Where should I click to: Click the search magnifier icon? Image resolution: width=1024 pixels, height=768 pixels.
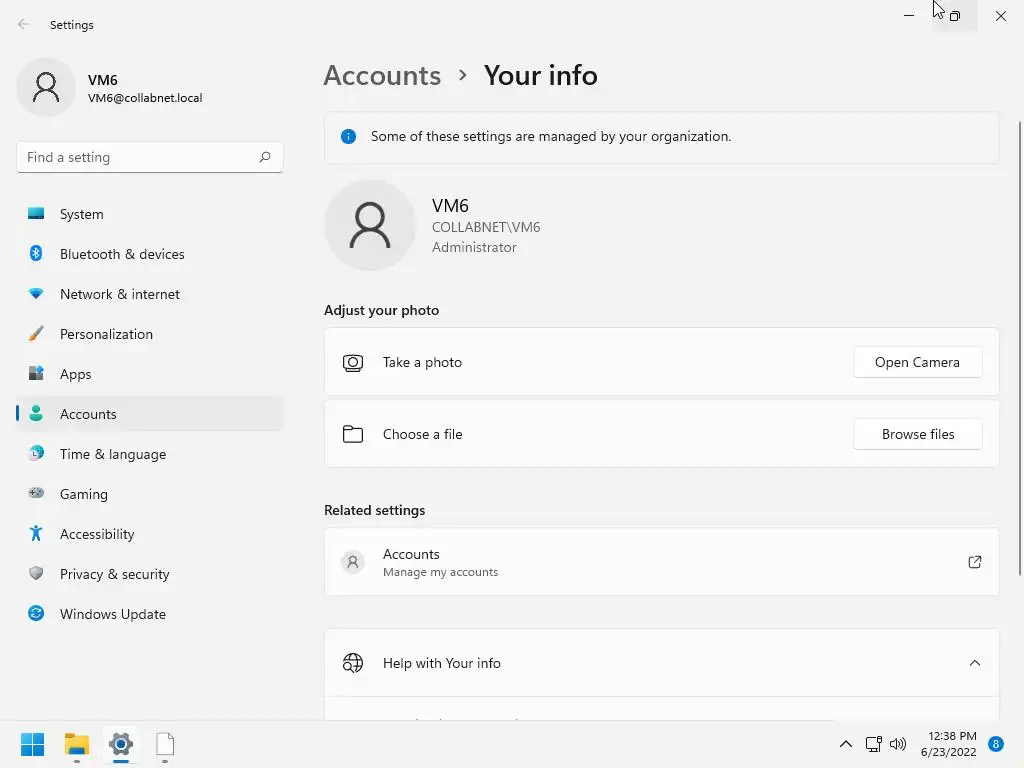coord(265,157)
